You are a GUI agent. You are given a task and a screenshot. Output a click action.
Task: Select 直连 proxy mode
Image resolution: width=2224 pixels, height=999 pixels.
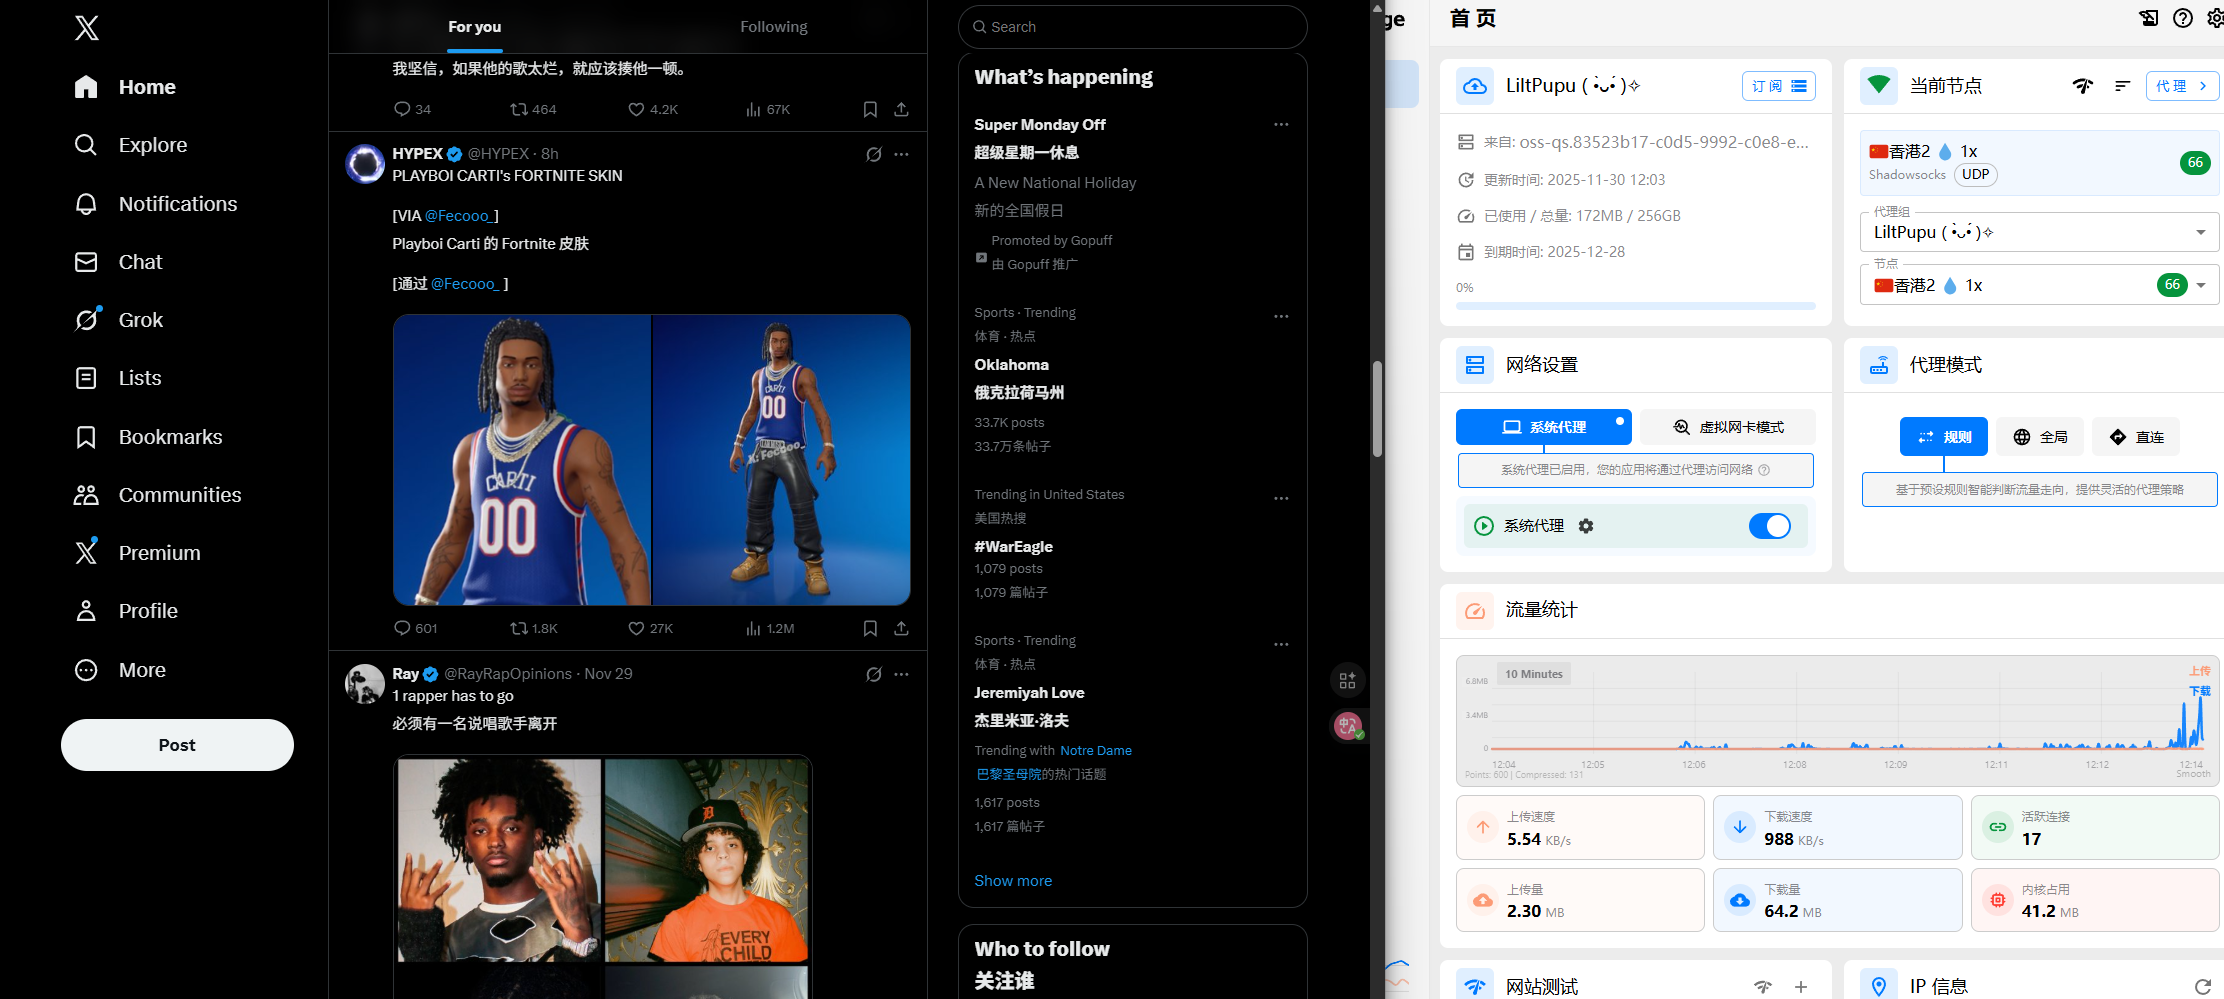[2135, 437]
